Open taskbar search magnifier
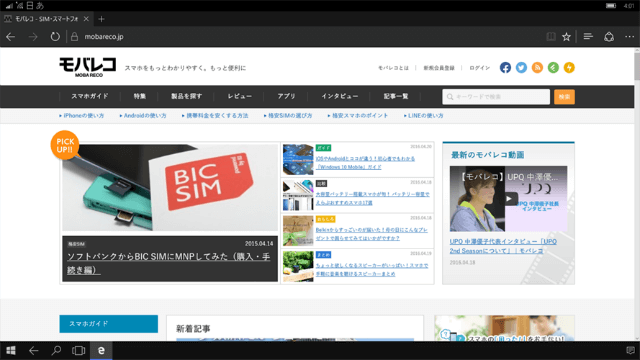The height and width of the screenshot is (360, 640). tap(56, 350)
